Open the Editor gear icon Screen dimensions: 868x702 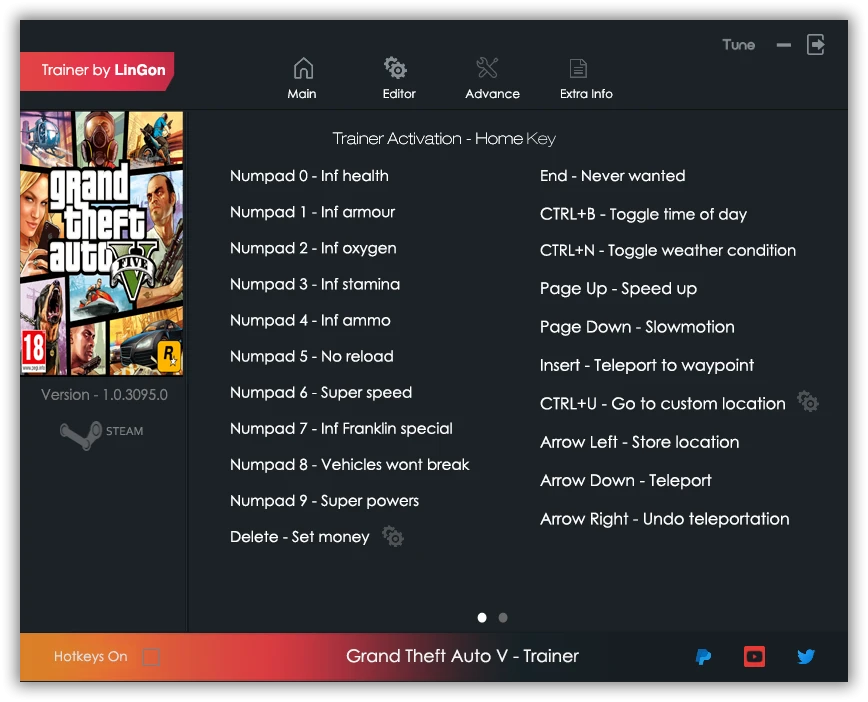[396, 67]
